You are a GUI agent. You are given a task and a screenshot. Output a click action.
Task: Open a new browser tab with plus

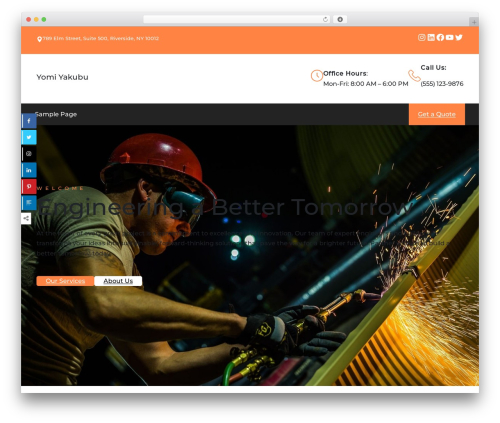474,22
